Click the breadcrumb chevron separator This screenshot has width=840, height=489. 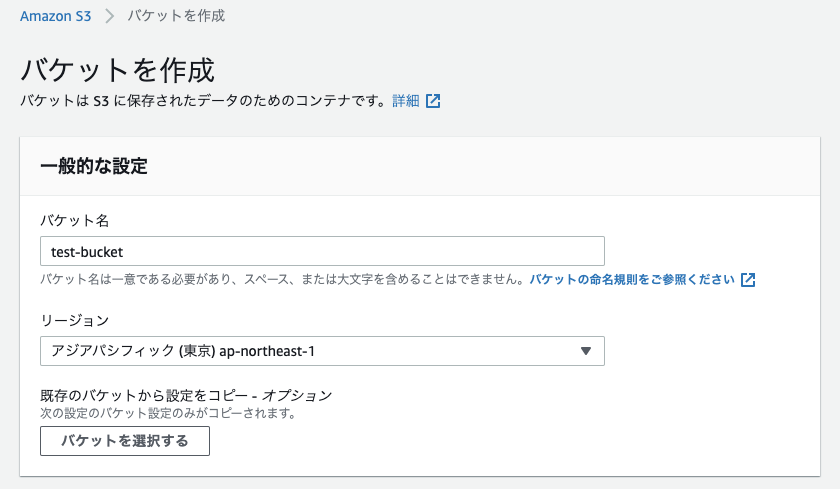(x=110, y=16)
